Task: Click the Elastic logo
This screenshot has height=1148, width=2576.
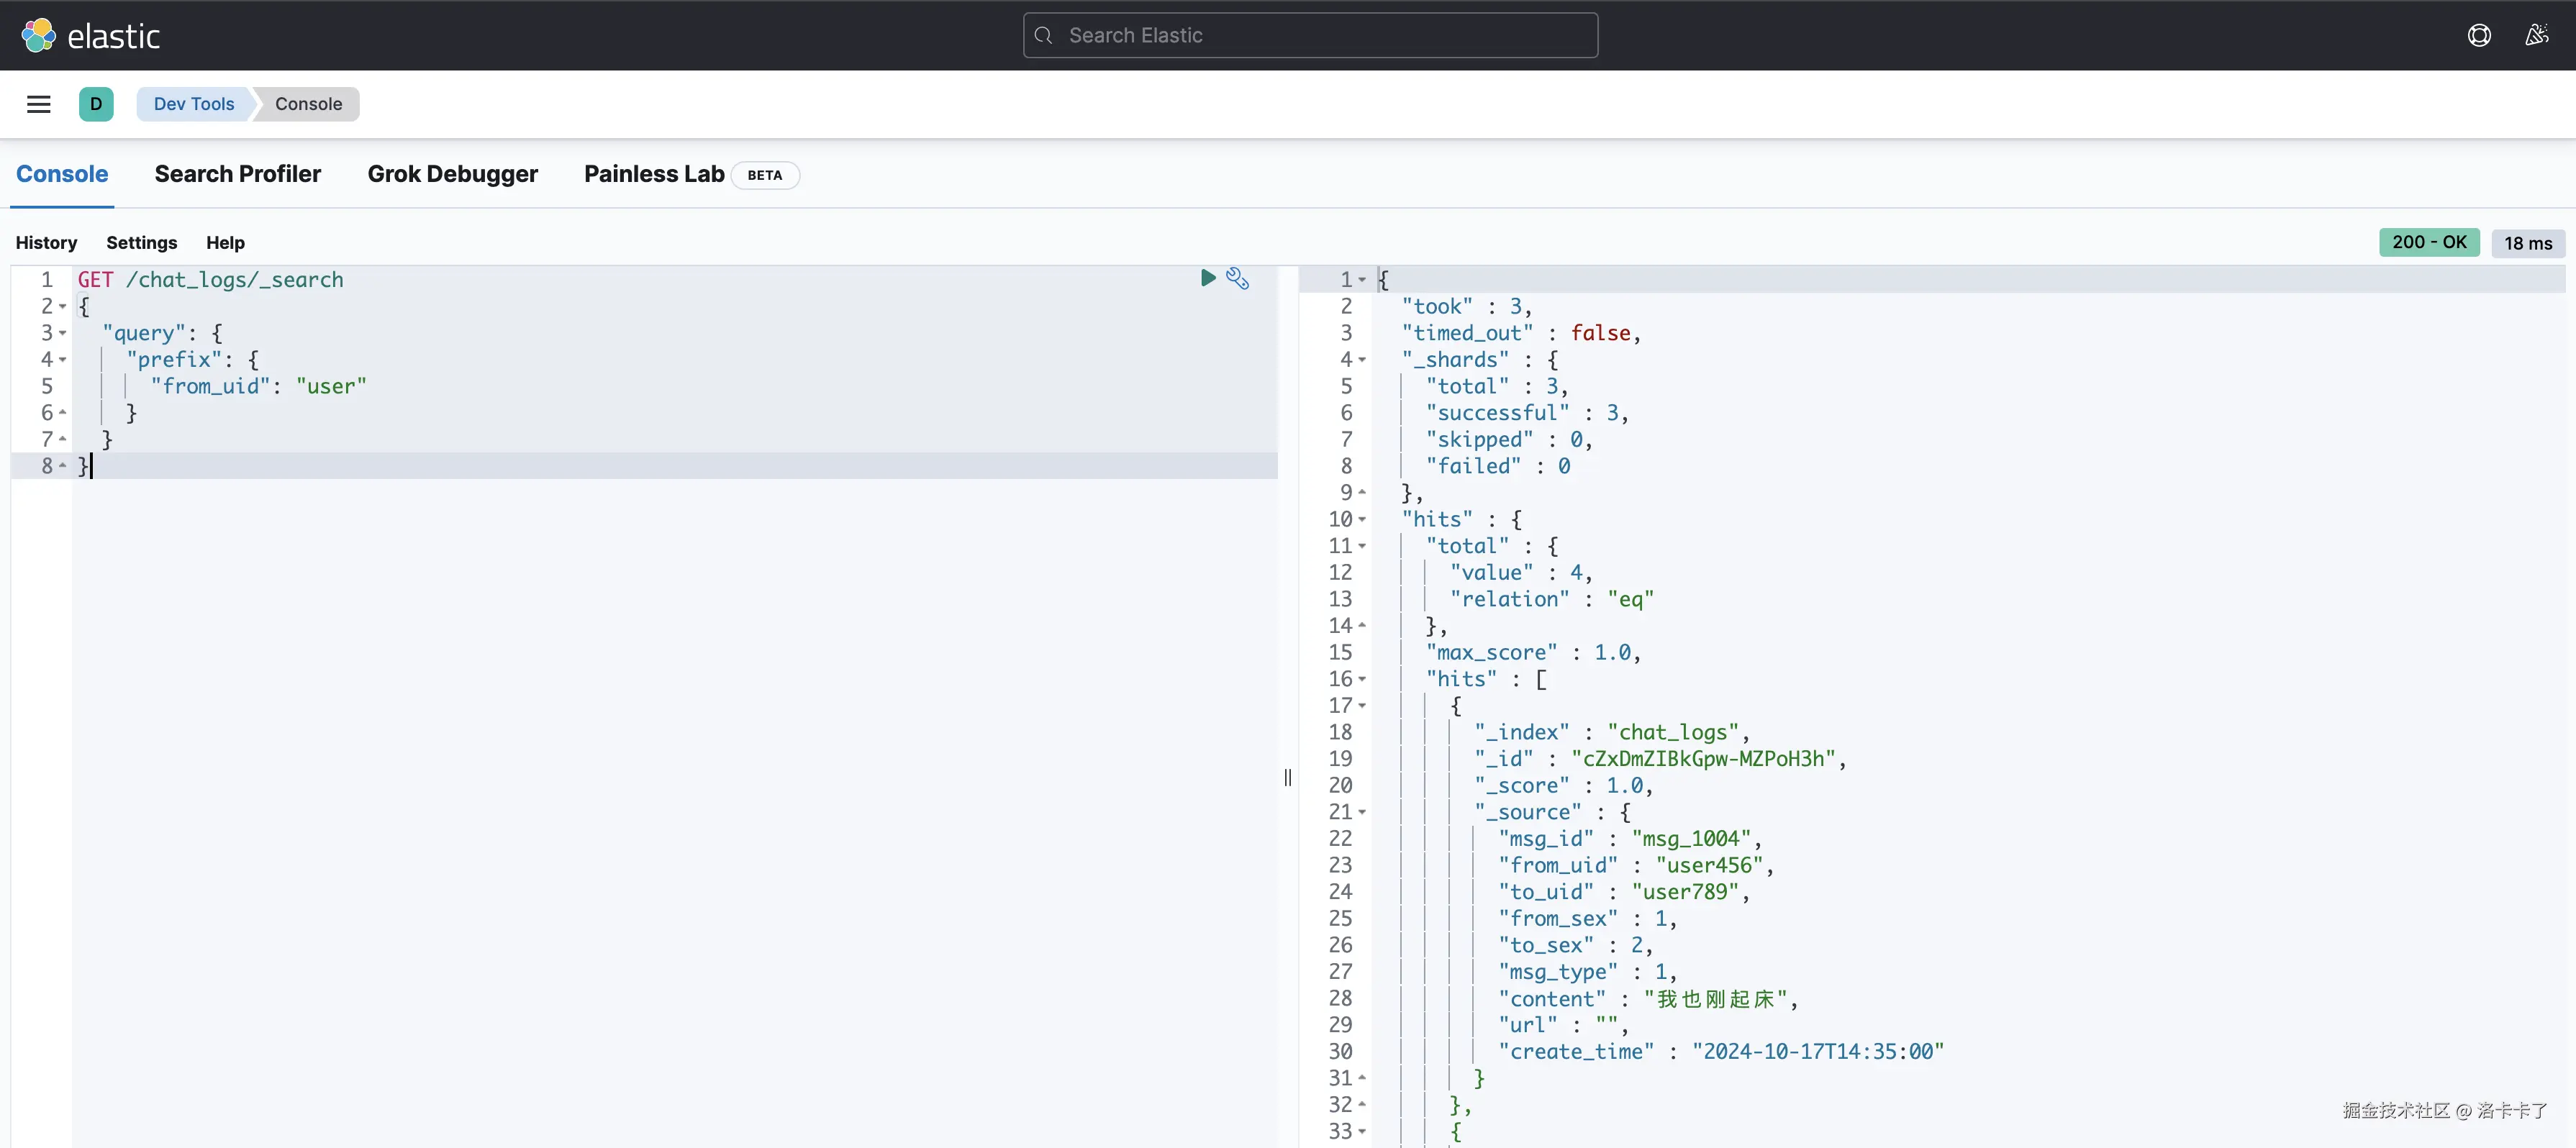Action: [x=90, y=36]
